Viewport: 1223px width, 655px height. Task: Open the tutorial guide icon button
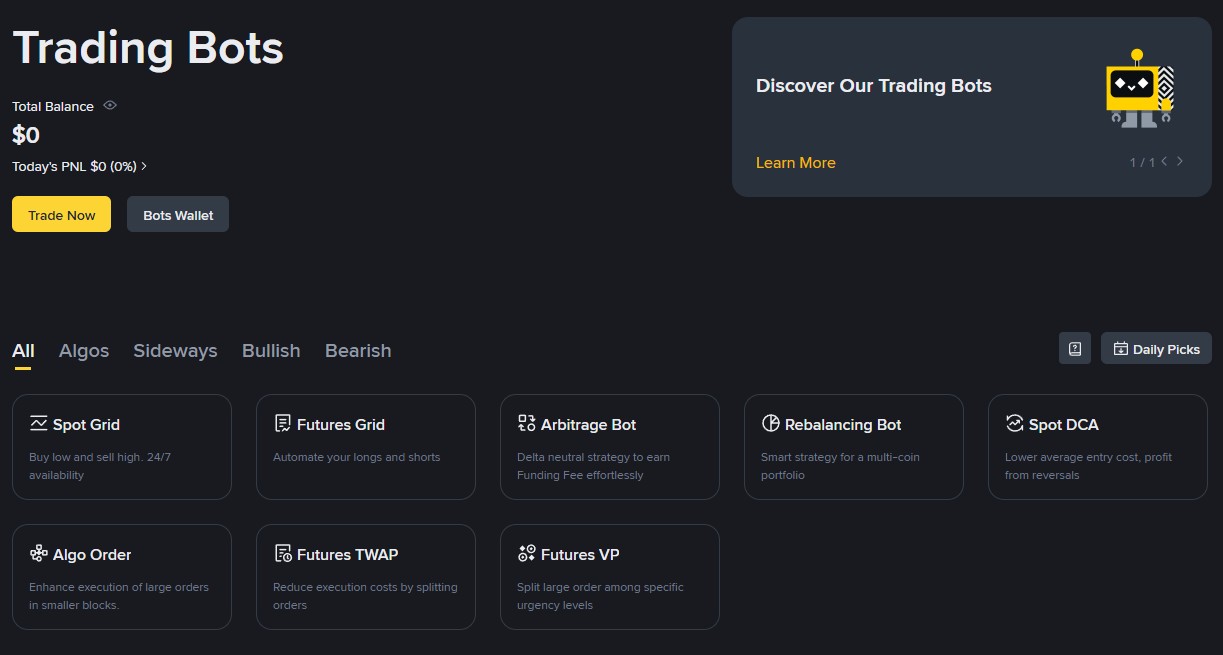1075,349
